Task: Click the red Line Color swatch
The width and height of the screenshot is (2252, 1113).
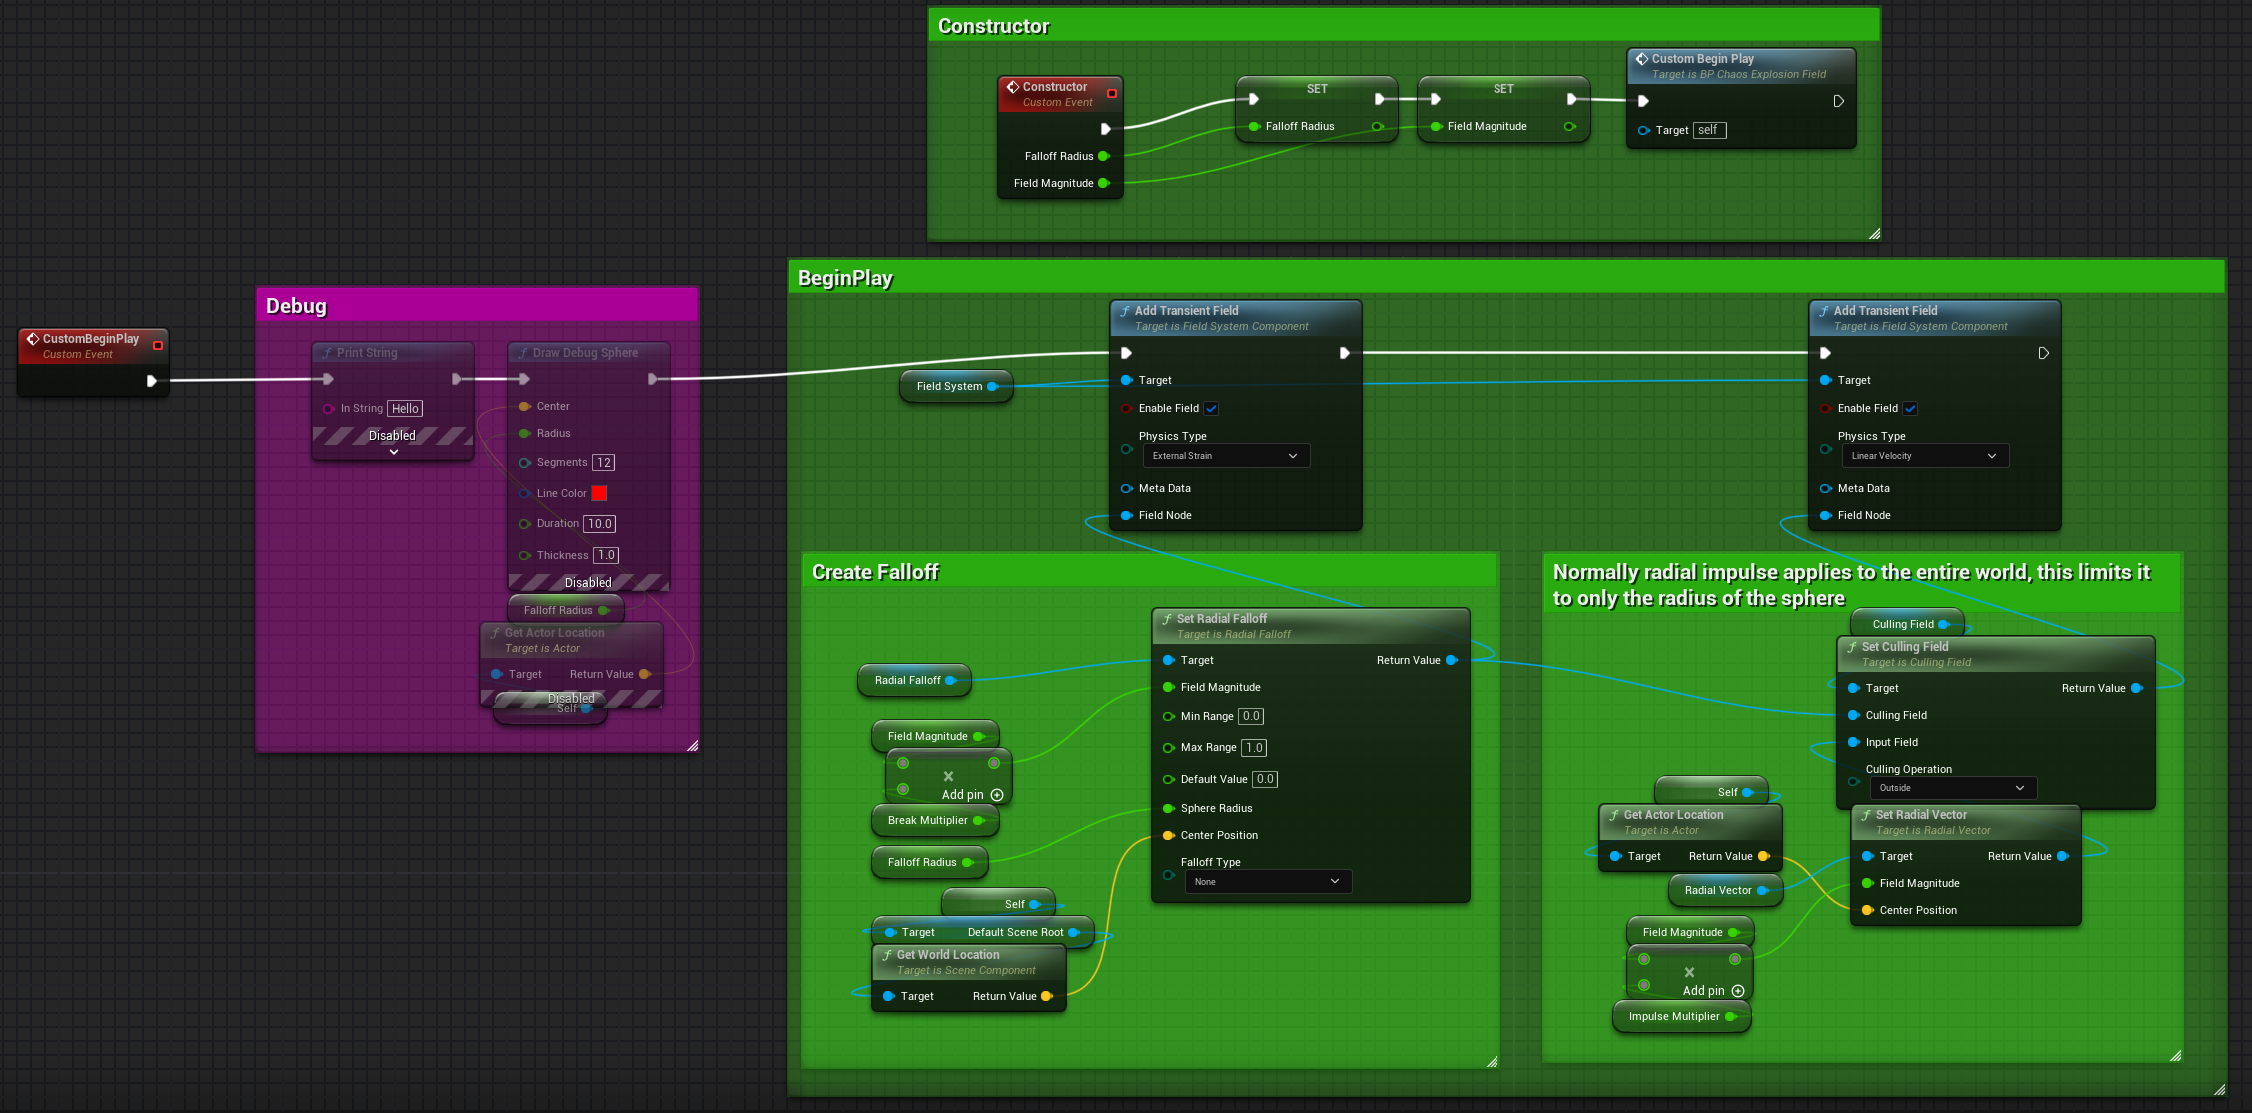Action: [x=599, y=493]
